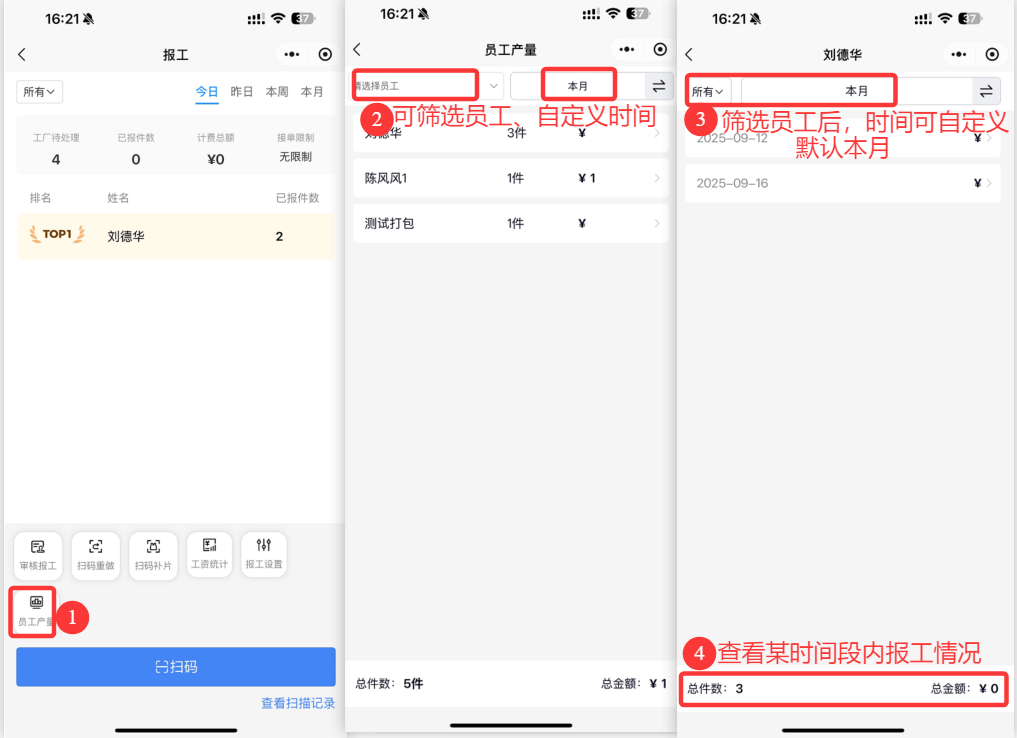The image size is (1017, 738).
Task: Open the 工资统计 function
Action: [x=209, y=554]
